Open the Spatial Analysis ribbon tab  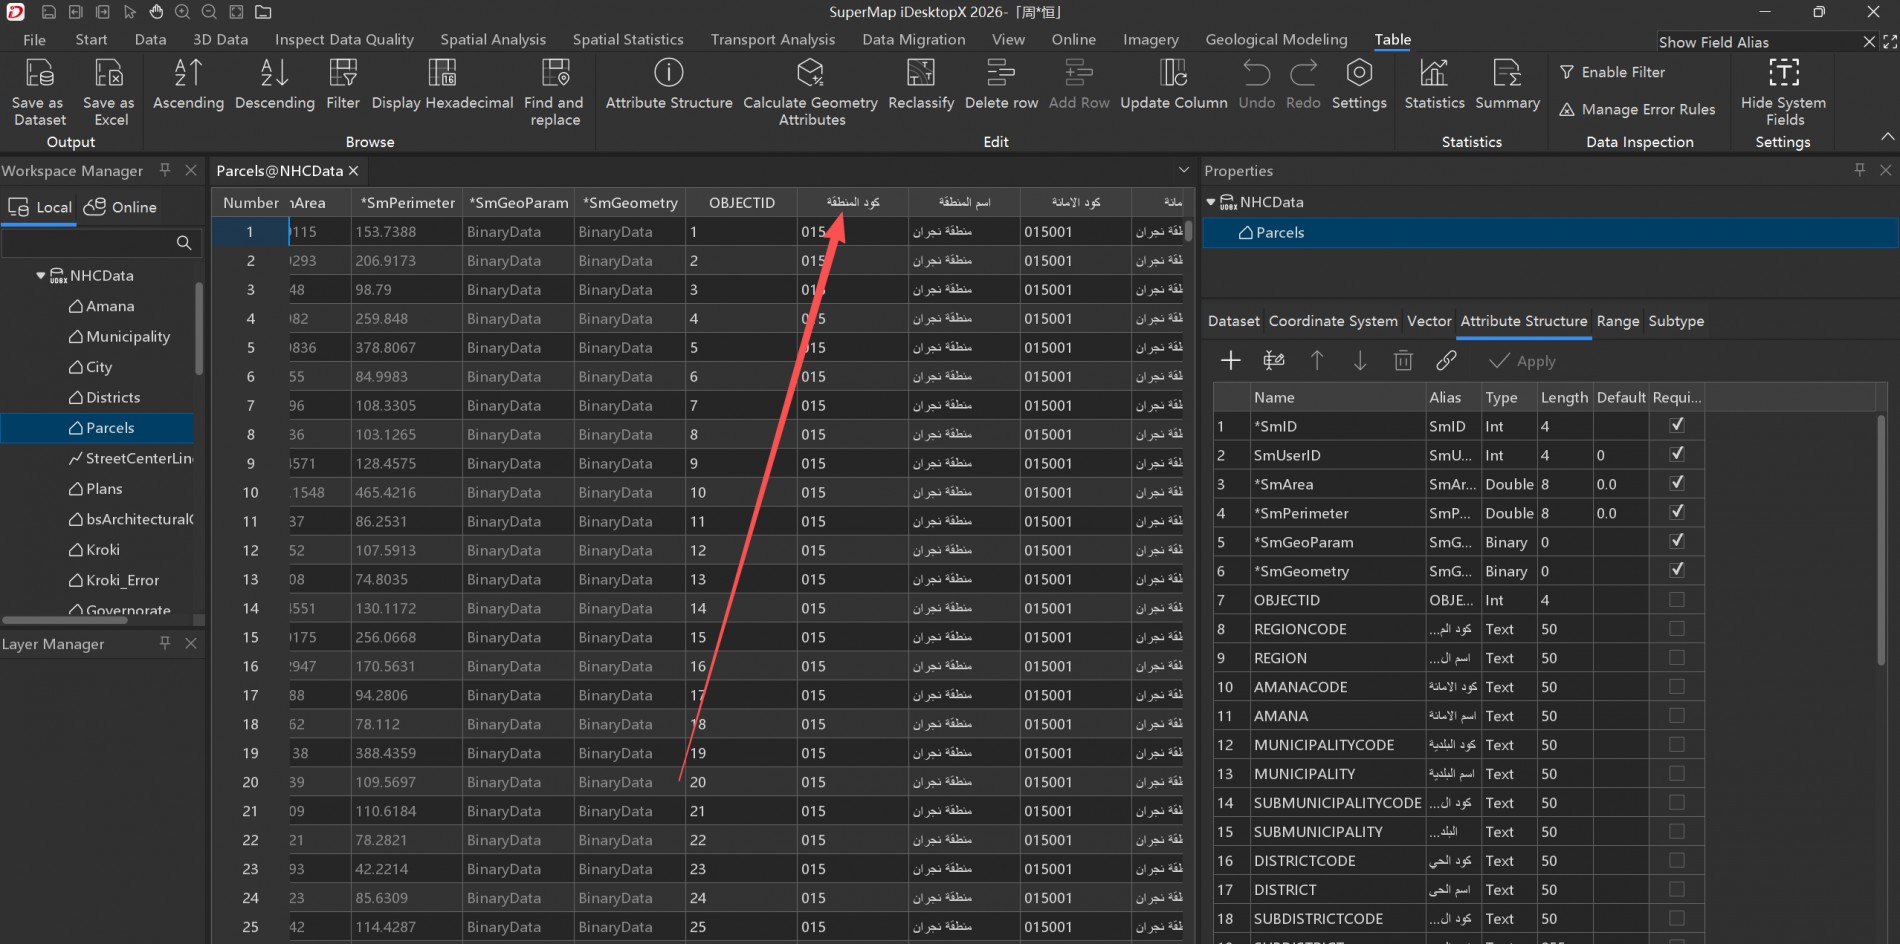point(493,40)
